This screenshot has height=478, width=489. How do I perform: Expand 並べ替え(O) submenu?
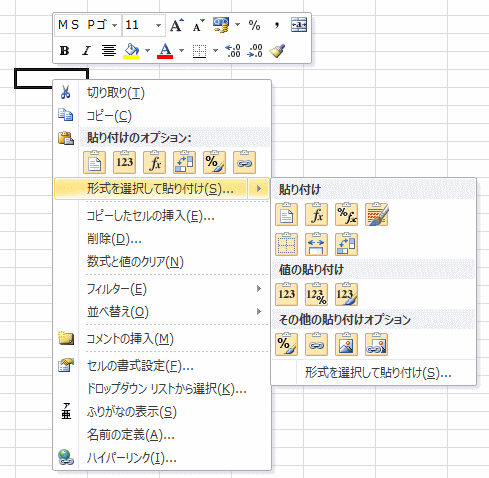pyautogui.click(x=162, y=312)
